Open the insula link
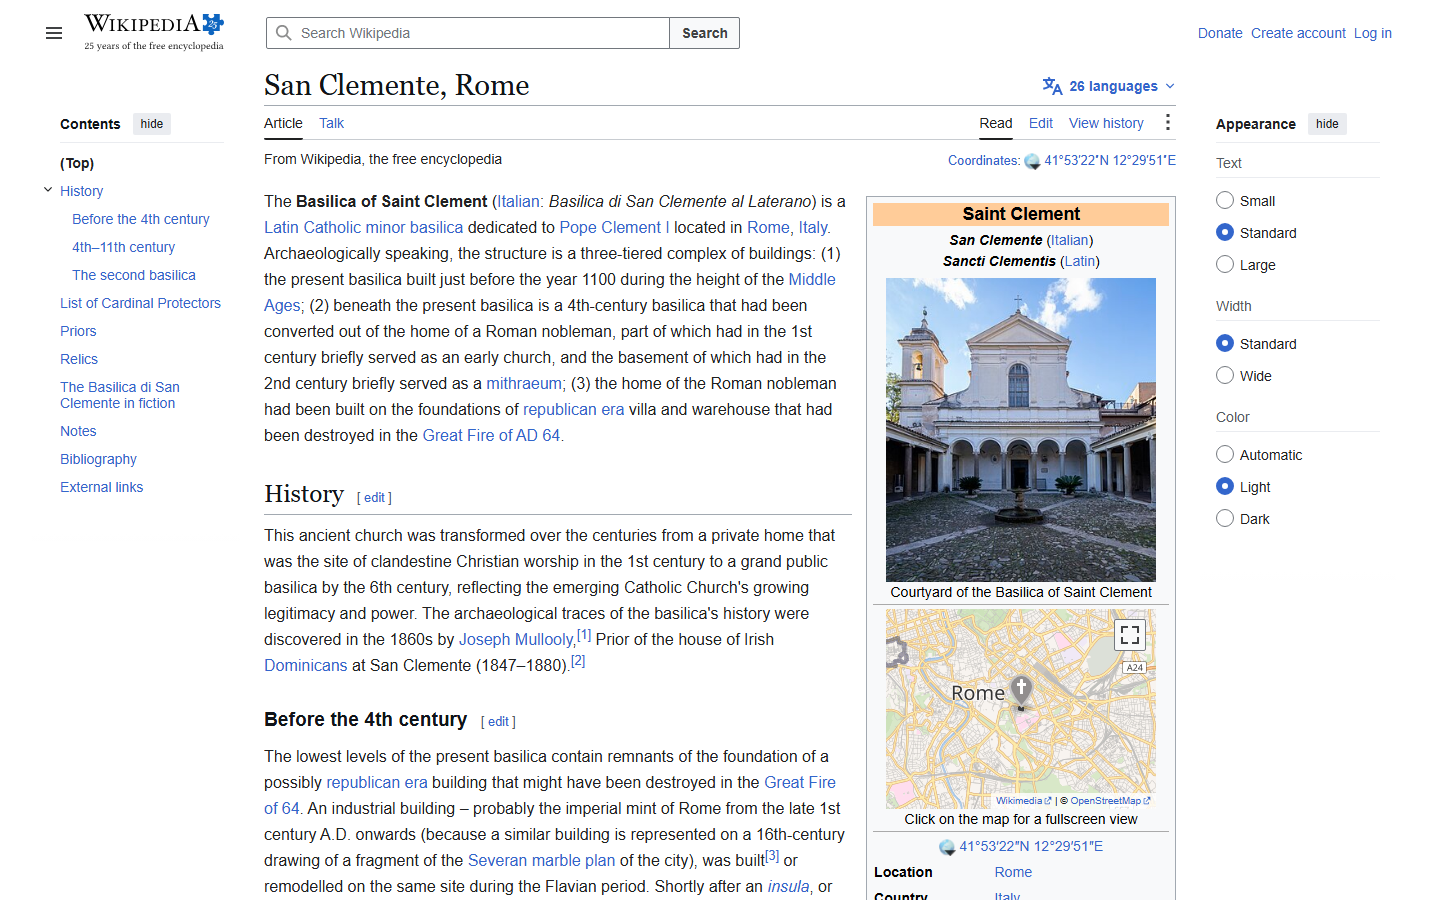 point(788,886)
